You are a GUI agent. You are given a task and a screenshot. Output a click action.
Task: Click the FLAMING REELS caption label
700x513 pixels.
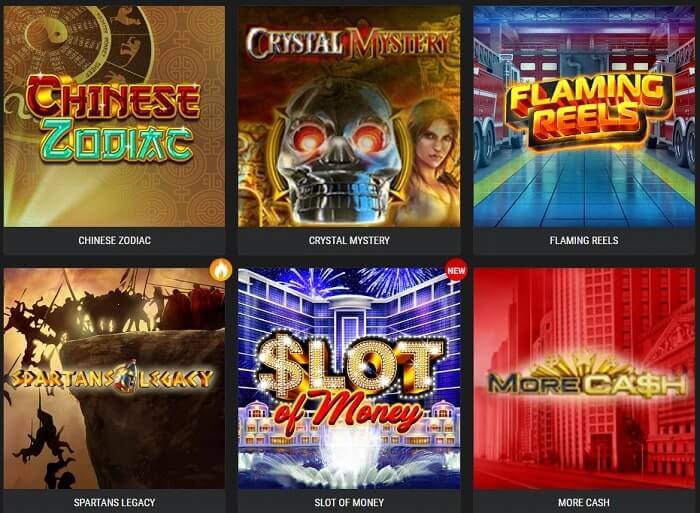(x=584, y=240)
